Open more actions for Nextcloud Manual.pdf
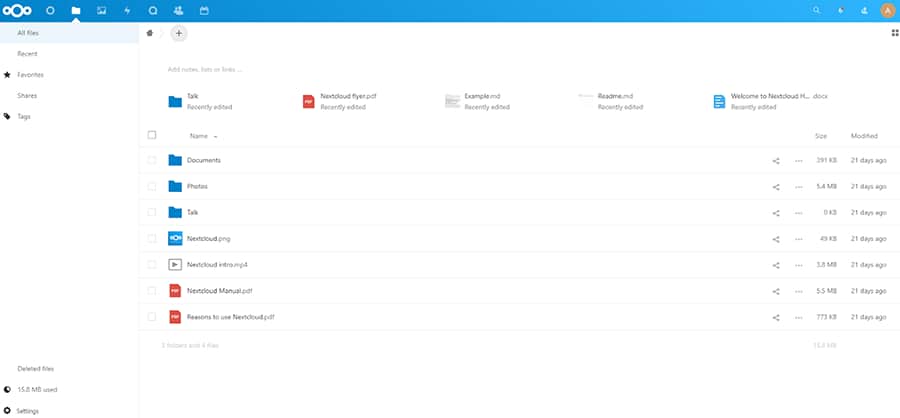 tap(798, 291)
